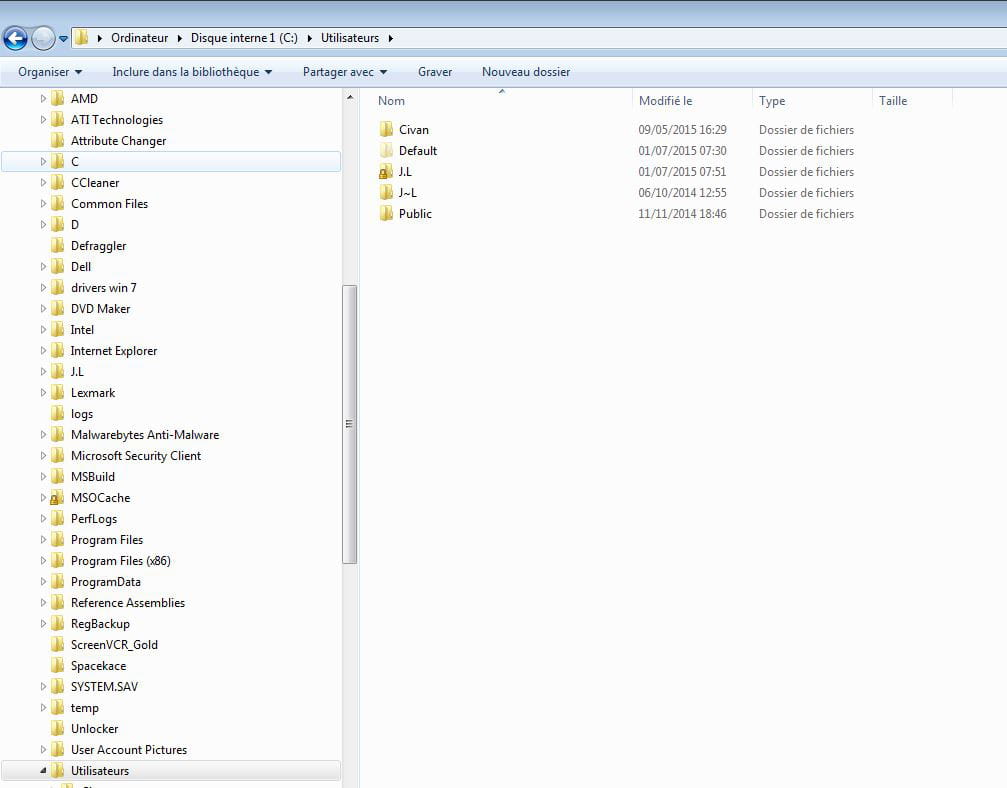
Task: Open recent locations dropdown arrow
Action: 64,39
